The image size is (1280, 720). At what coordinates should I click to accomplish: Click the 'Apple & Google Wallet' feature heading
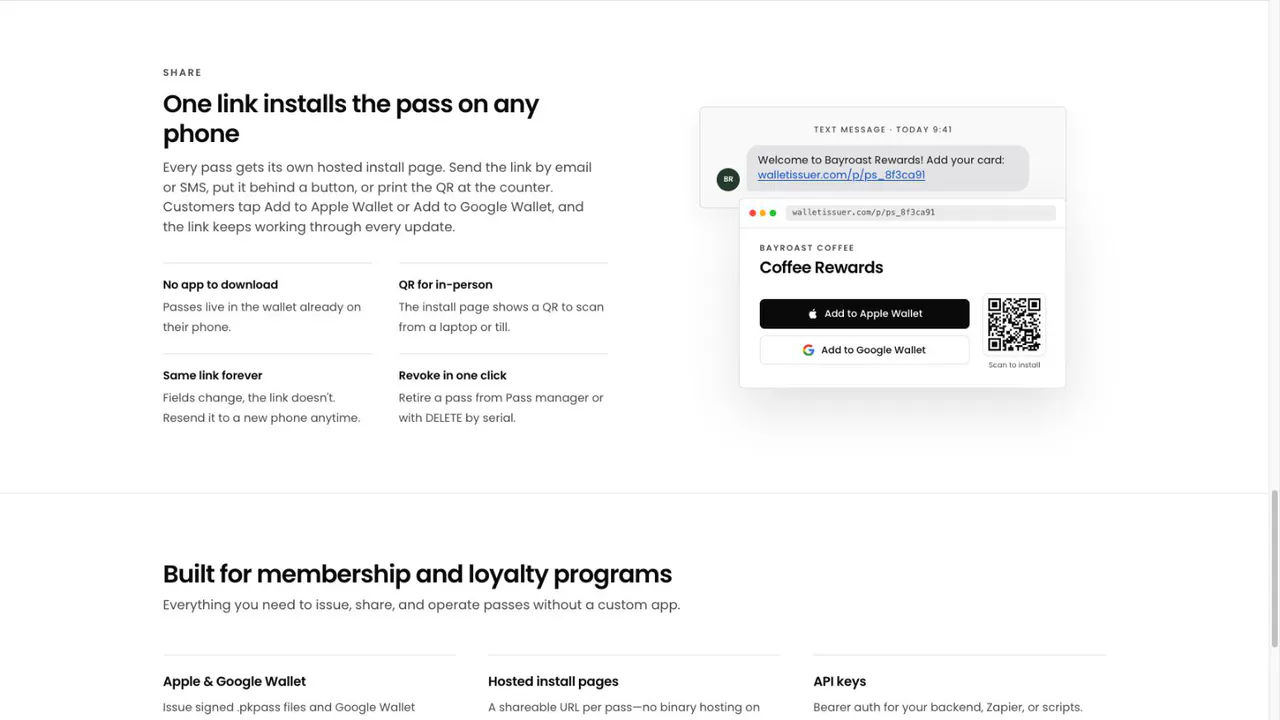[x=234, y=681]
